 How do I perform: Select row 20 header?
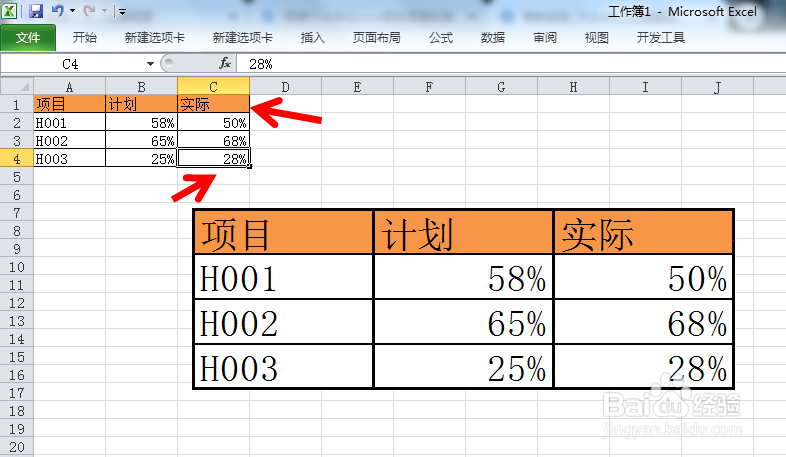click(17, 447)
